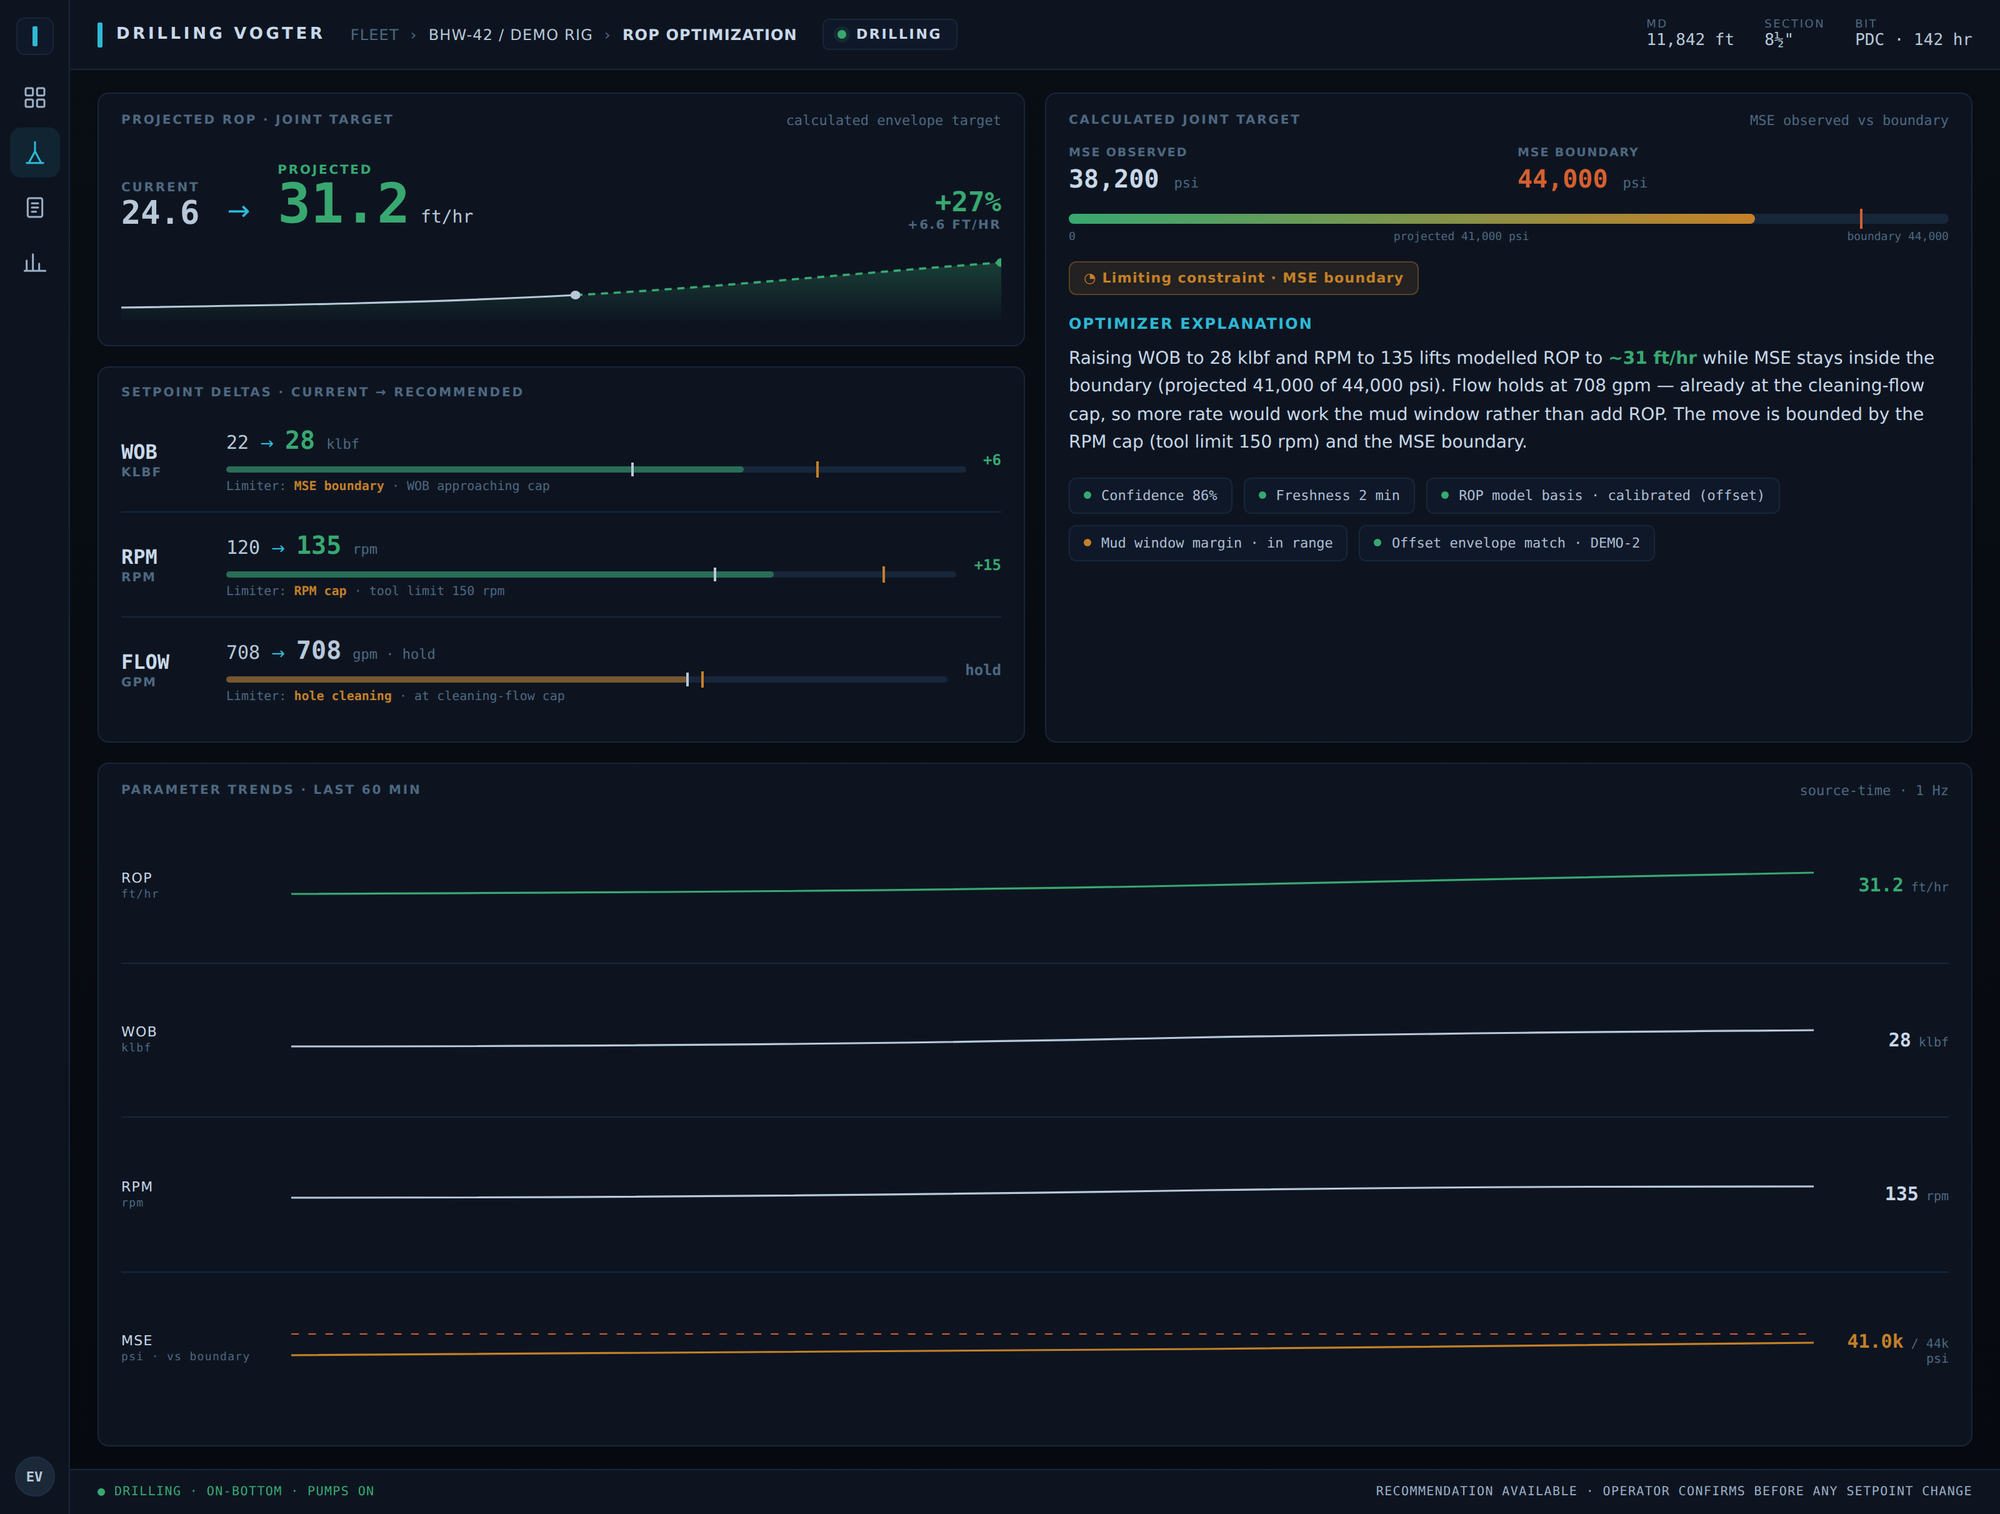Click the Freshness 2 min chip
The height and width of the screenshot is (1514, 2000).
pyautogui.click(x=1328, y=496)
